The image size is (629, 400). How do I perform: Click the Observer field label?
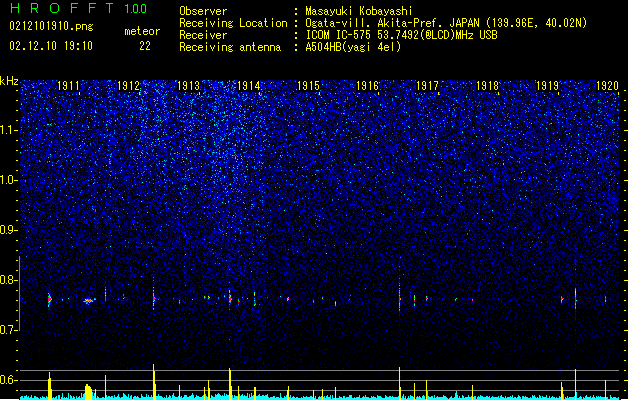203,11
